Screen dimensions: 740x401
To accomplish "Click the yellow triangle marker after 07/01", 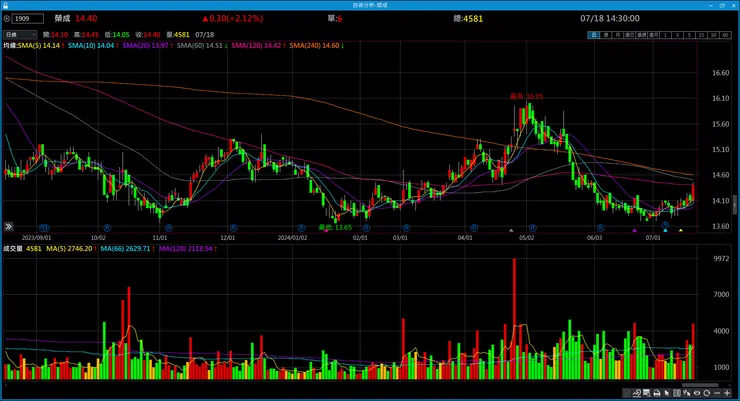I will coord(681,230).
